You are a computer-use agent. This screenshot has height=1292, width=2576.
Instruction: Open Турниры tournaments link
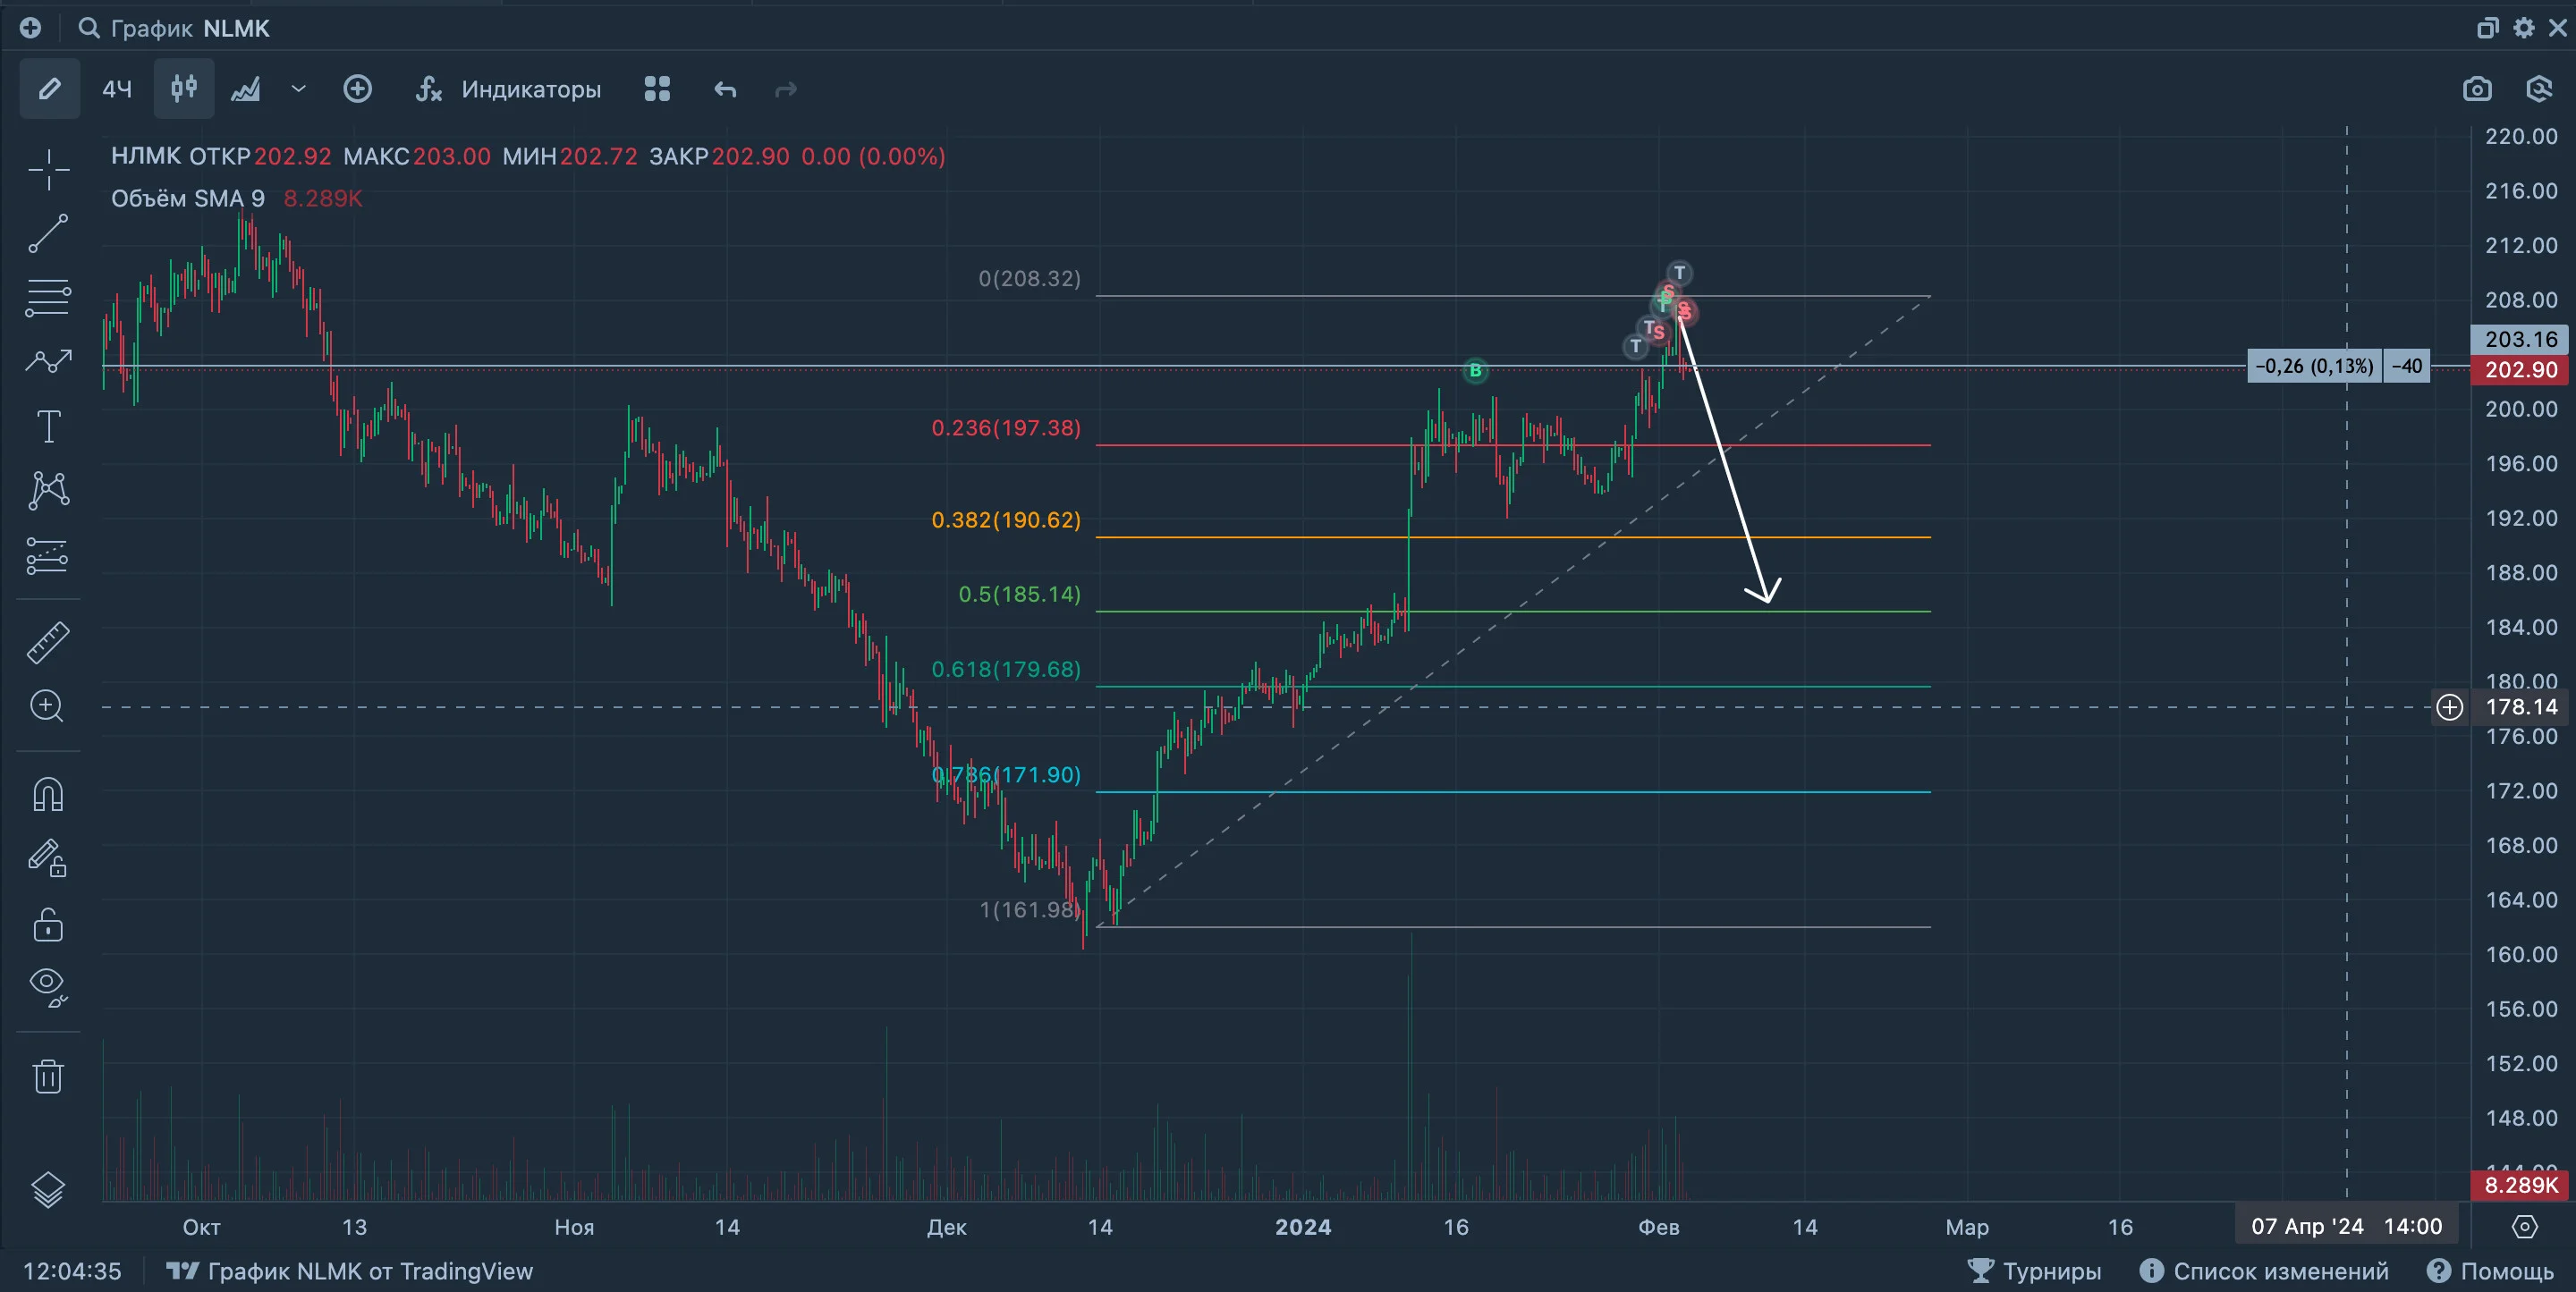(2035, 1271)
